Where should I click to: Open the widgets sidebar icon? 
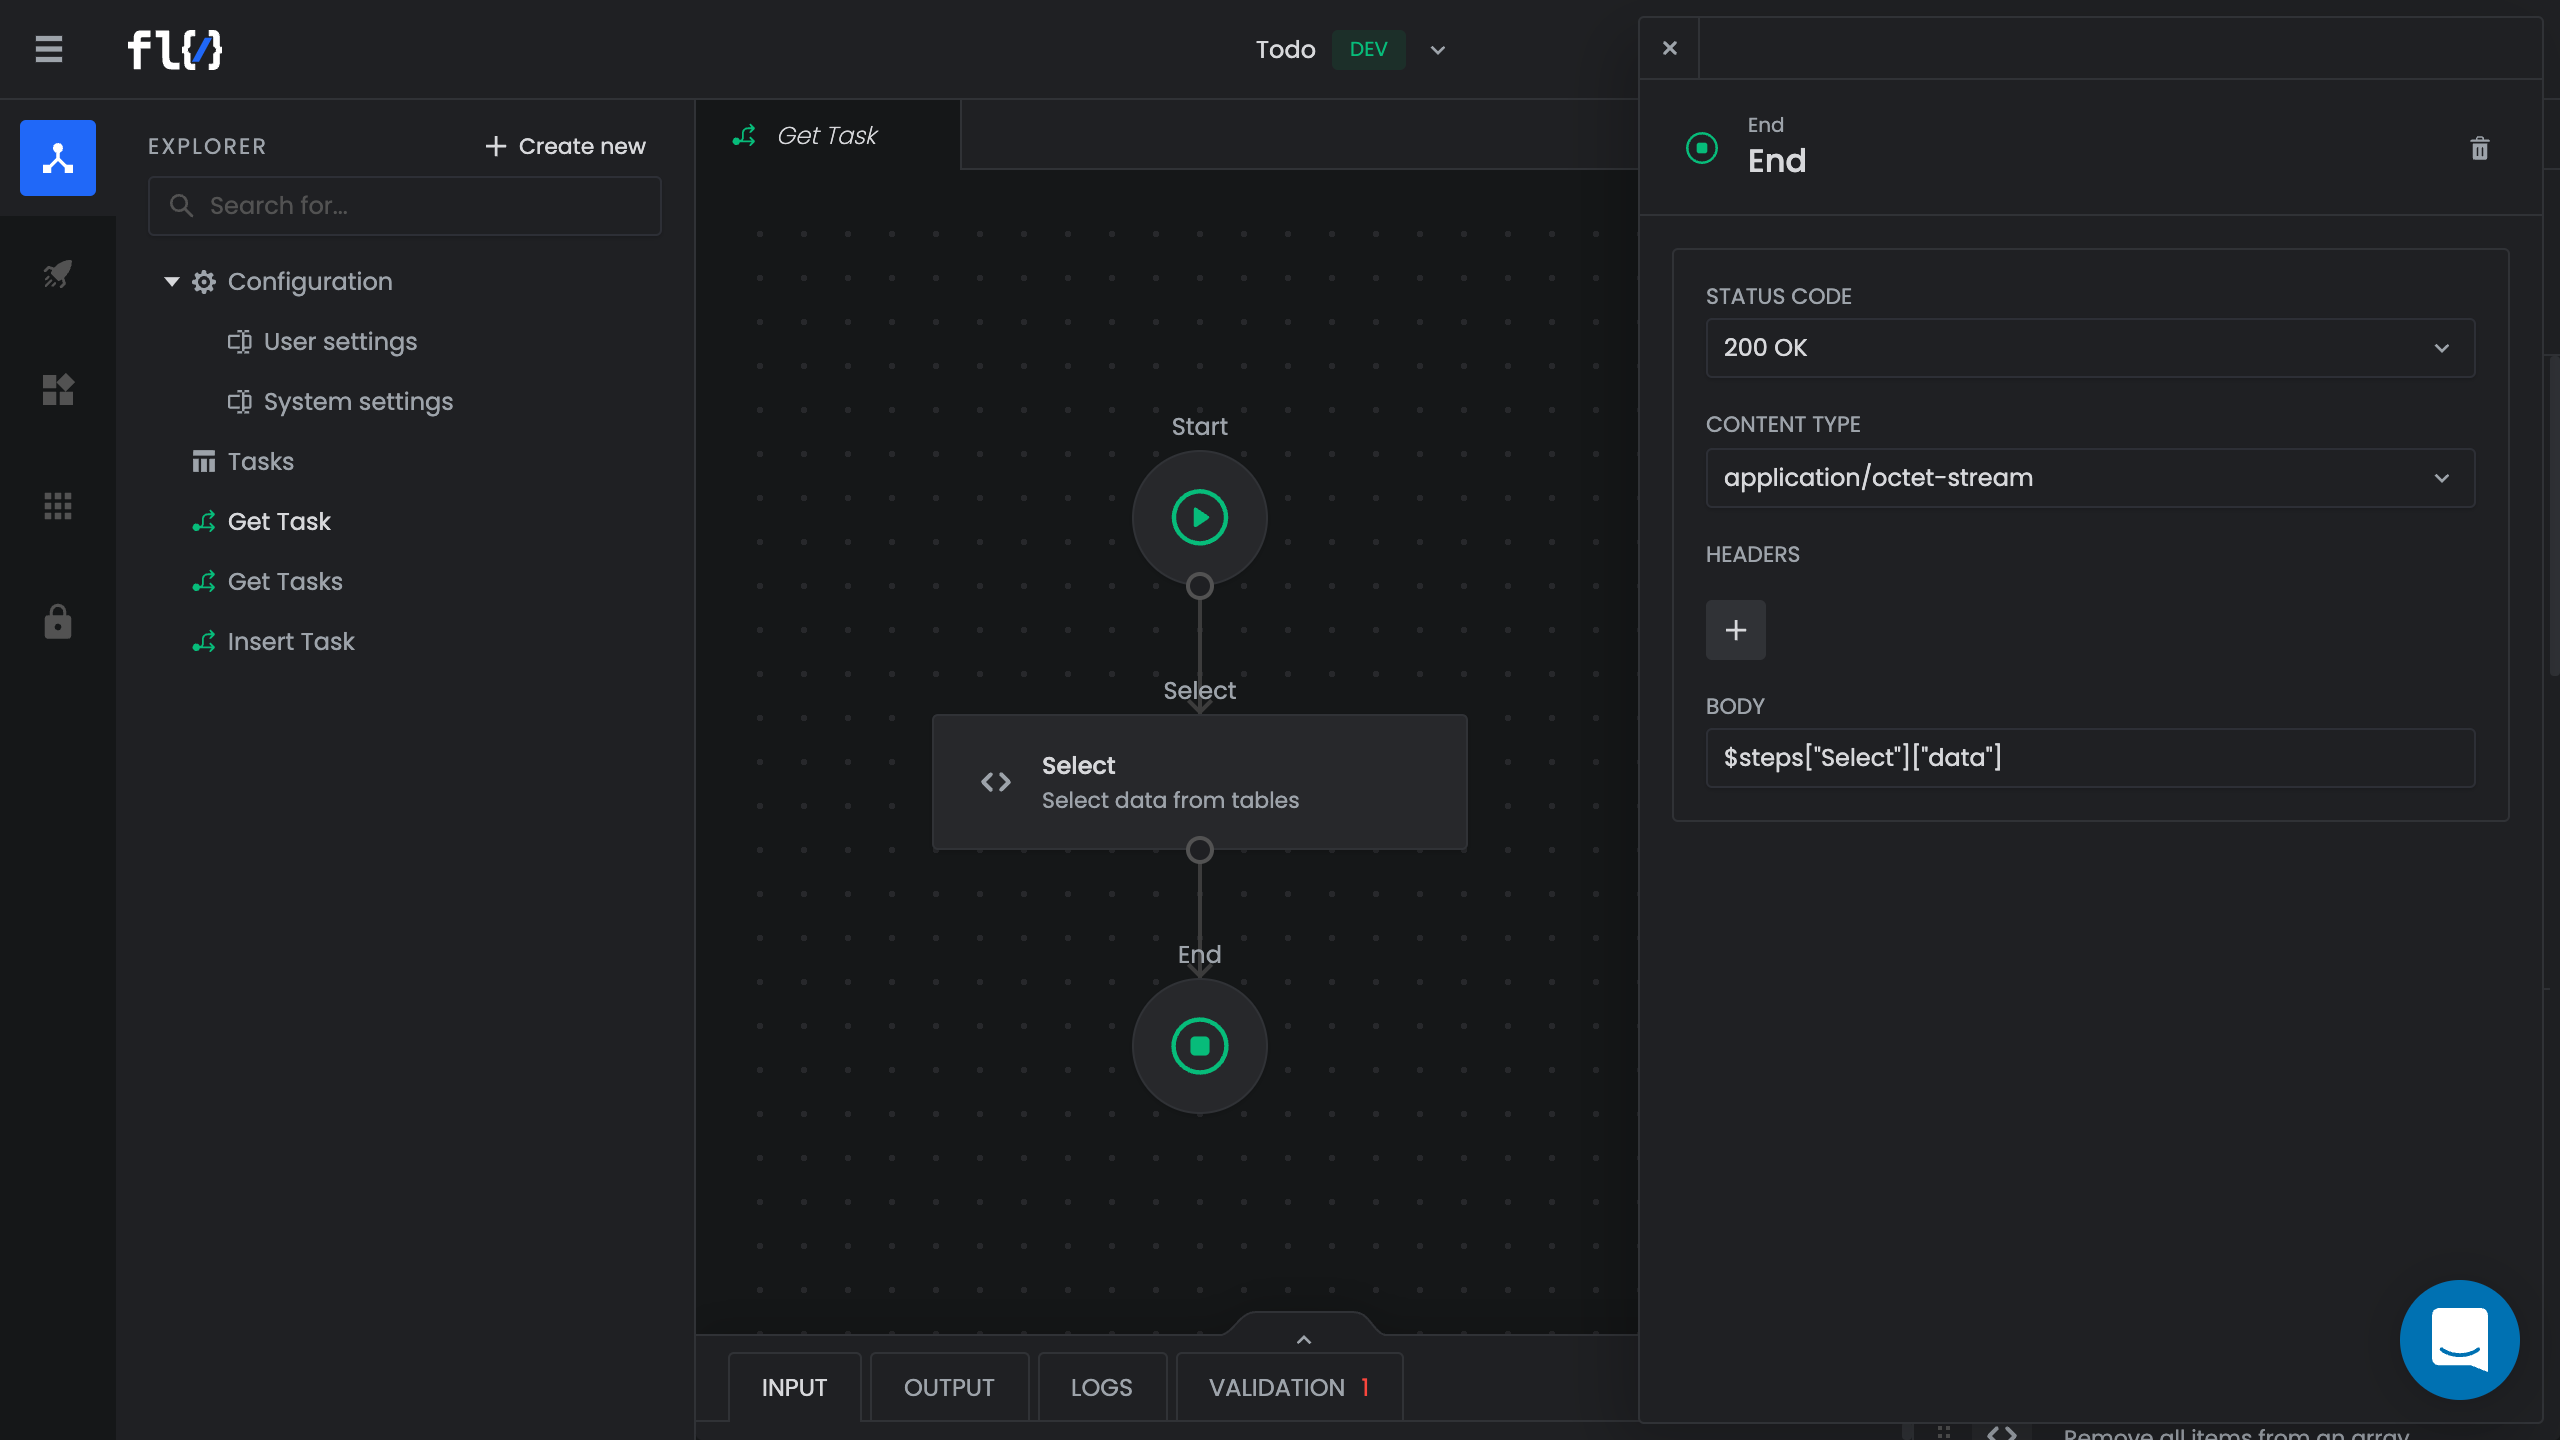(x=58, y=389)
